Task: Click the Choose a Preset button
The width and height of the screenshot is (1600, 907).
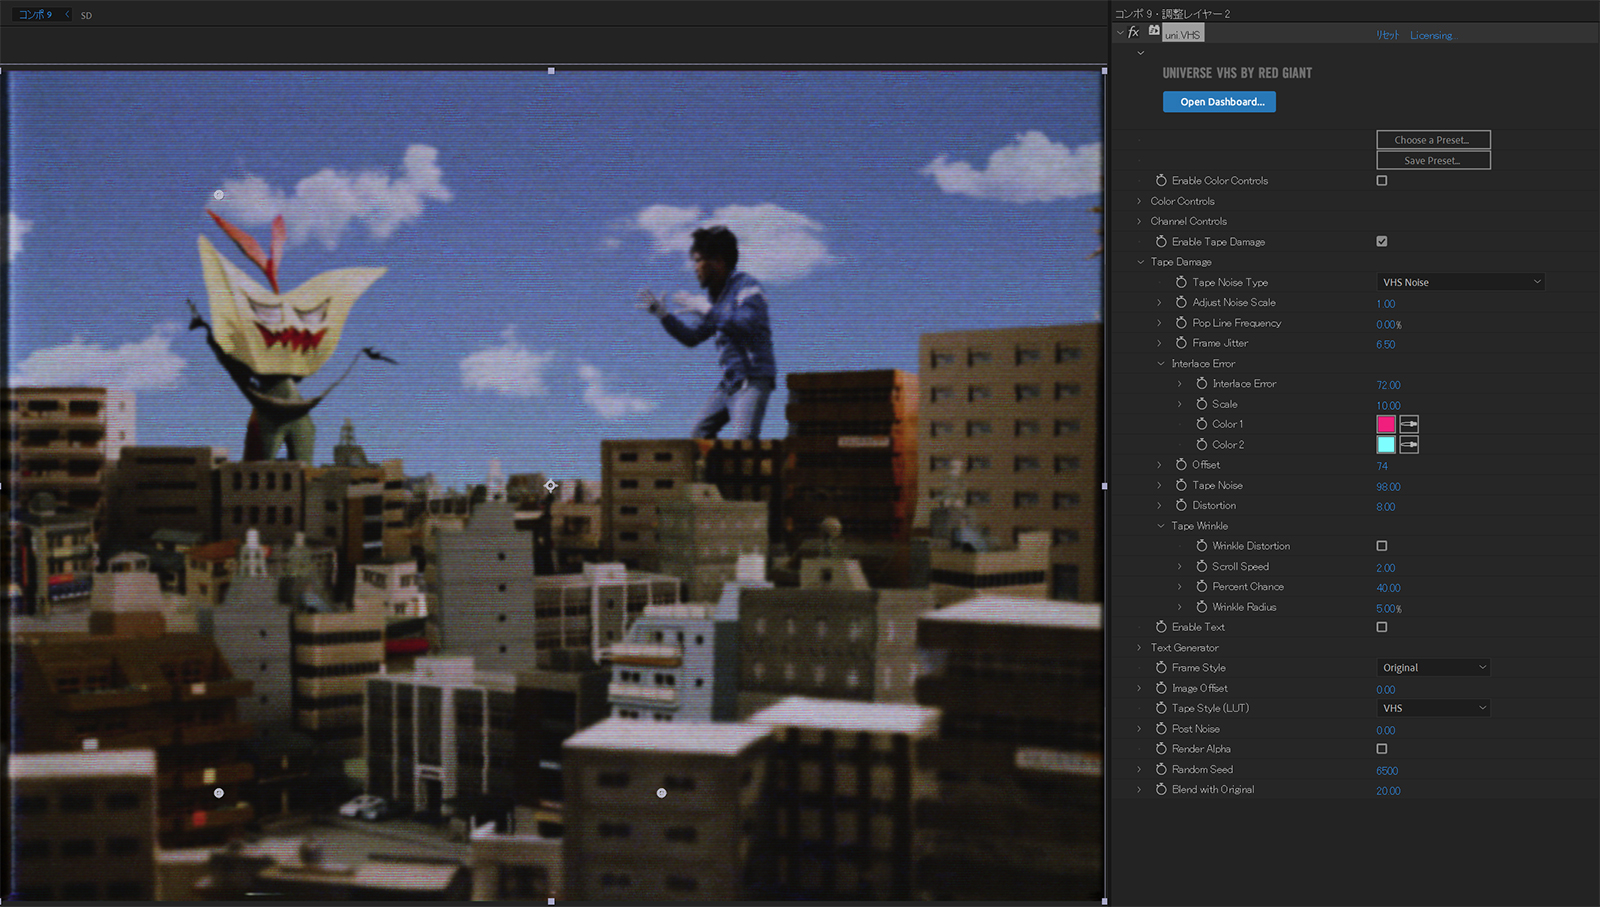Action: [x=1433, y=140]
